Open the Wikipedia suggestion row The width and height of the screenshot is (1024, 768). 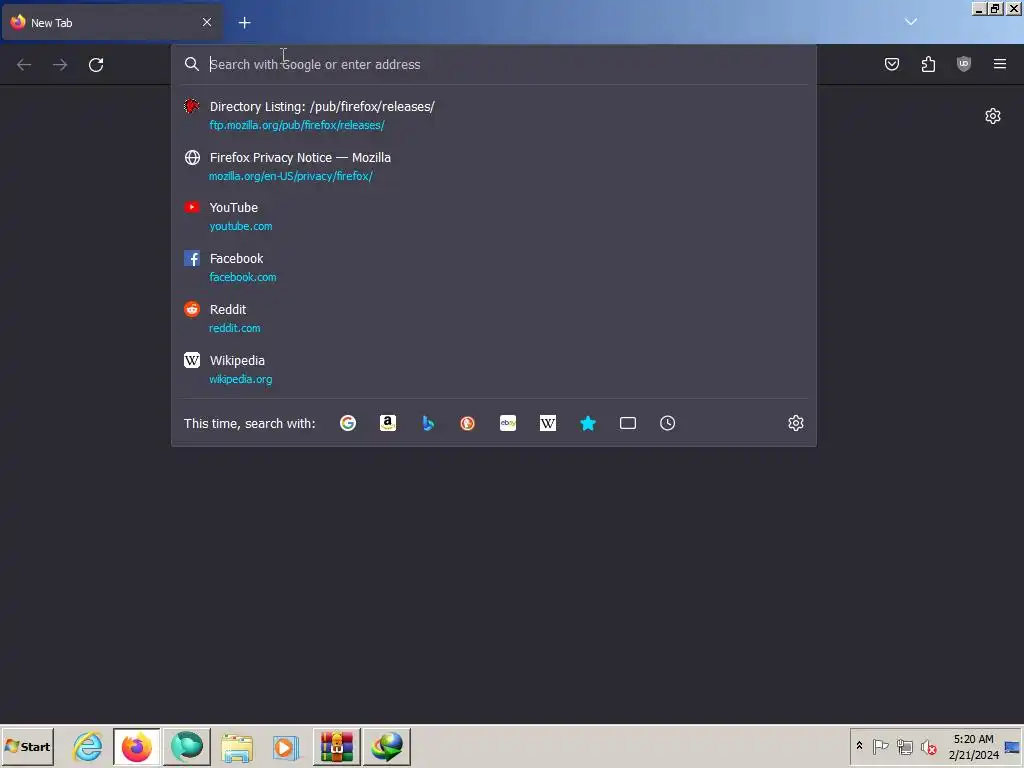[x=494, y=369]
